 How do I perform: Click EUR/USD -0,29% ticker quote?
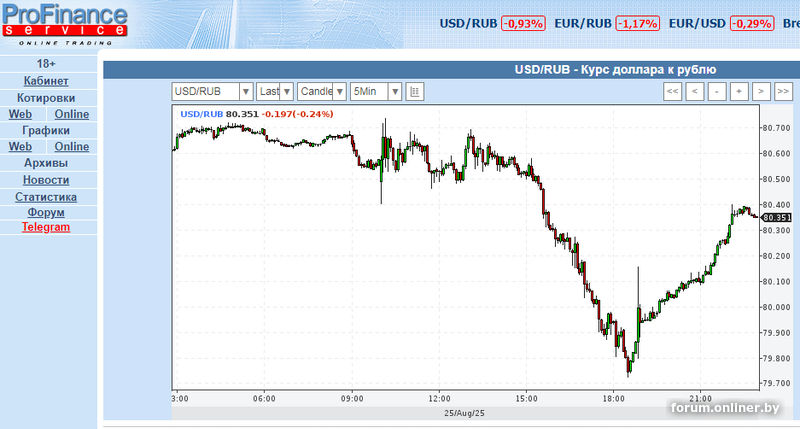[721, 23]
